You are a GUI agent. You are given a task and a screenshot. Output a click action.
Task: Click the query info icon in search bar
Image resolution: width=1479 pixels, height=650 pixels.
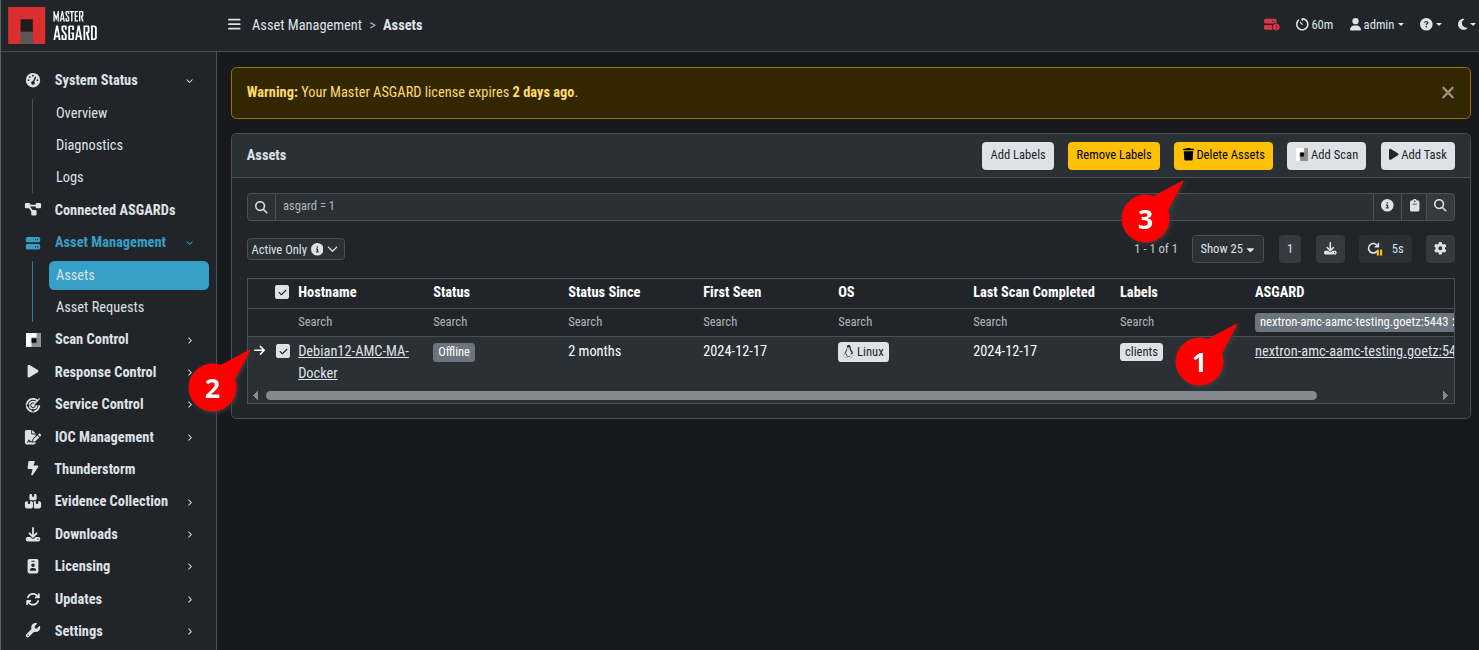pyautogui.click(x=1387, y=206)
